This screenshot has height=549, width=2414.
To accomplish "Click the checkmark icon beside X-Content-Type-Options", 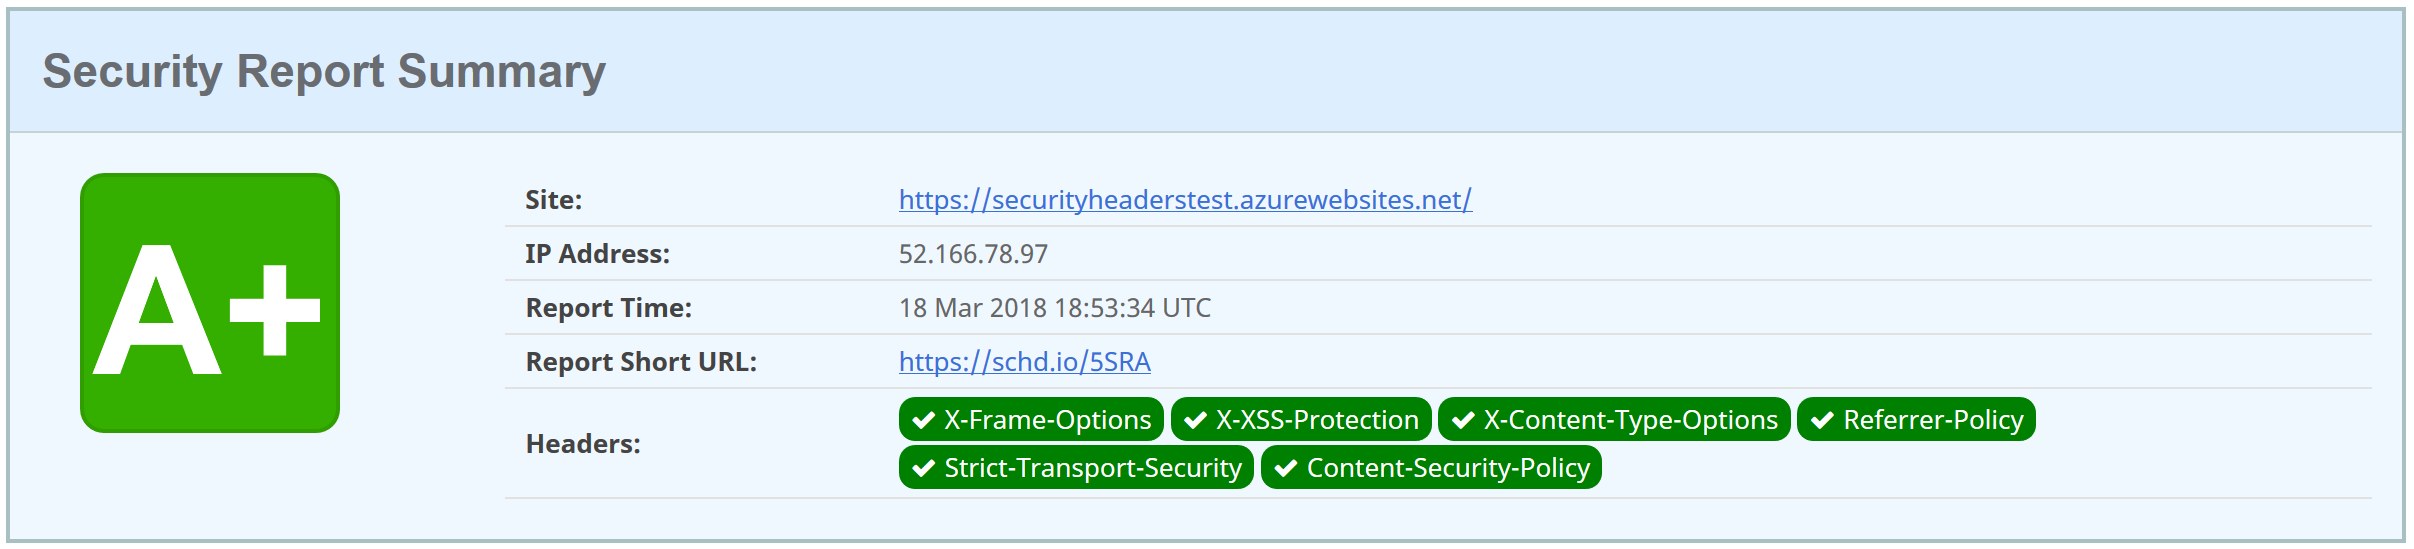I will [1463, 420].
